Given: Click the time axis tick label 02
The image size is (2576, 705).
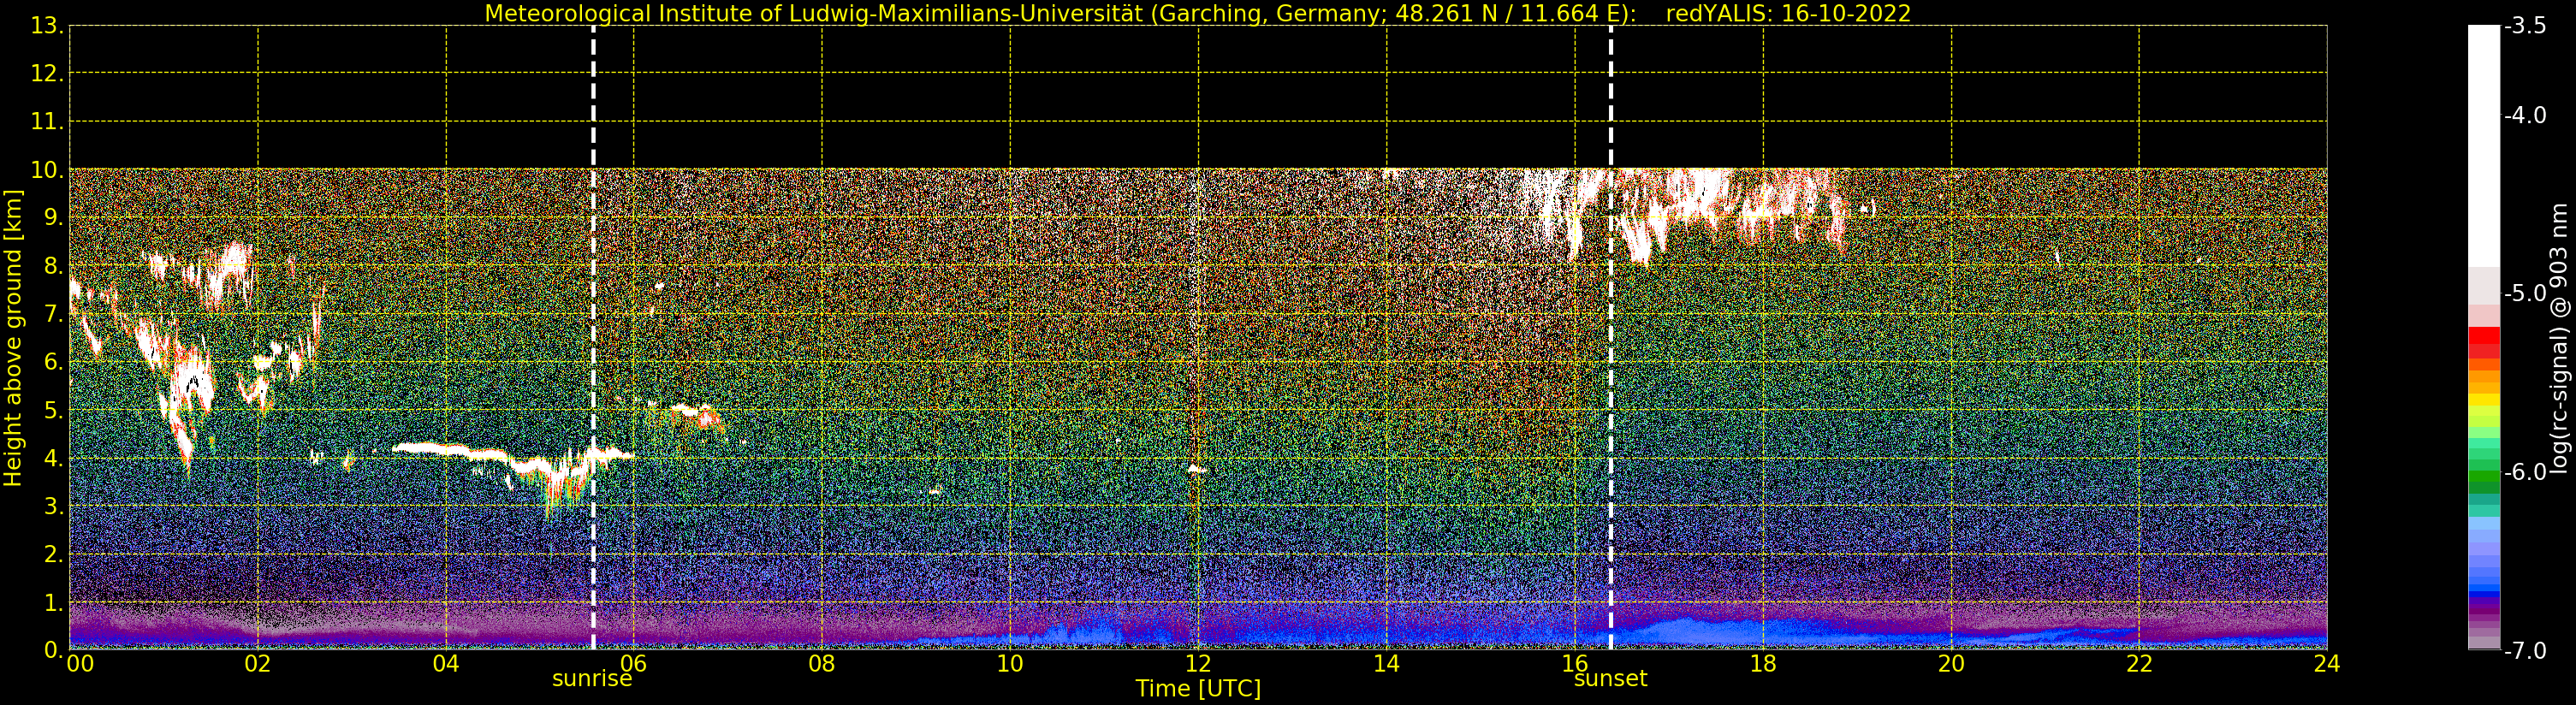Looking at the screenshot, I should (258, 664).
